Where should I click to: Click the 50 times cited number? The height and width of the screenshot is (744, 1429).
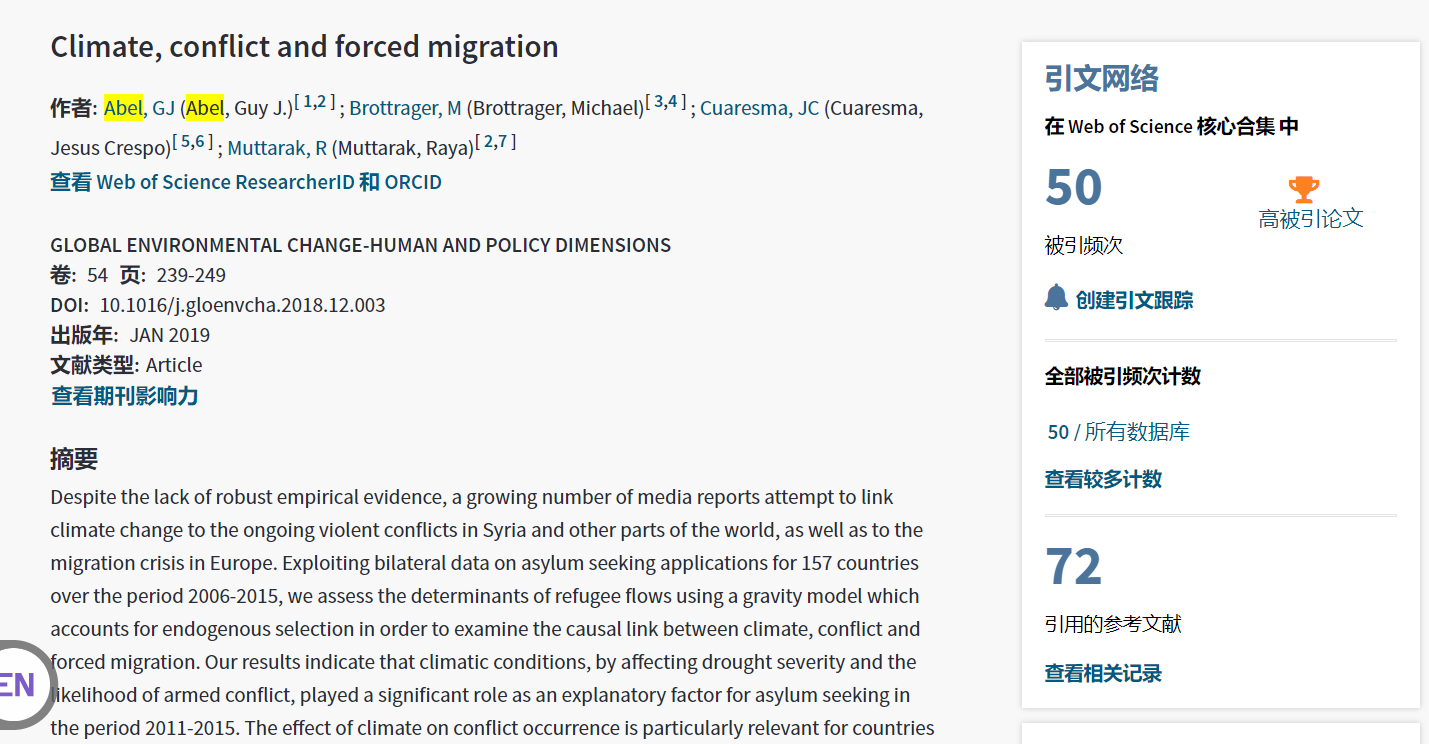1073,188
